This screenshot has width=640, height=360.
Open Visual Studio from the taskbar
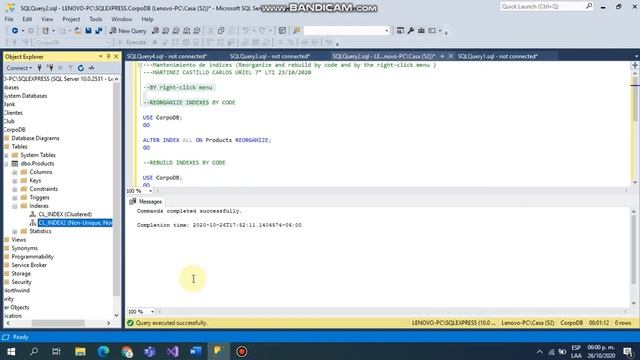pyautogui.click(x=173, y=351)
